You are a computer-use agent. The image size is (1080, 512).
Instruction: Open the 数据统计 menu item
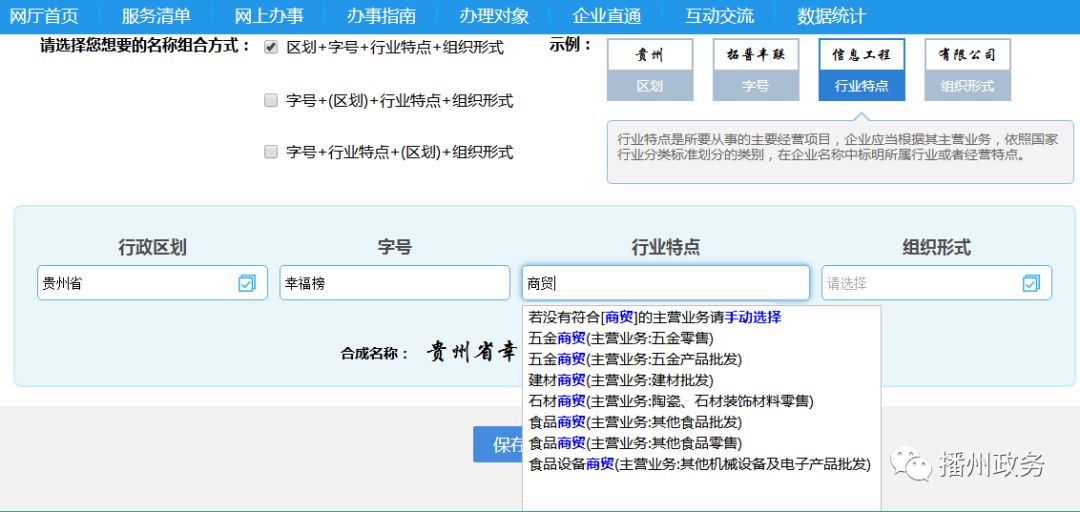click(x=831, y=16)
